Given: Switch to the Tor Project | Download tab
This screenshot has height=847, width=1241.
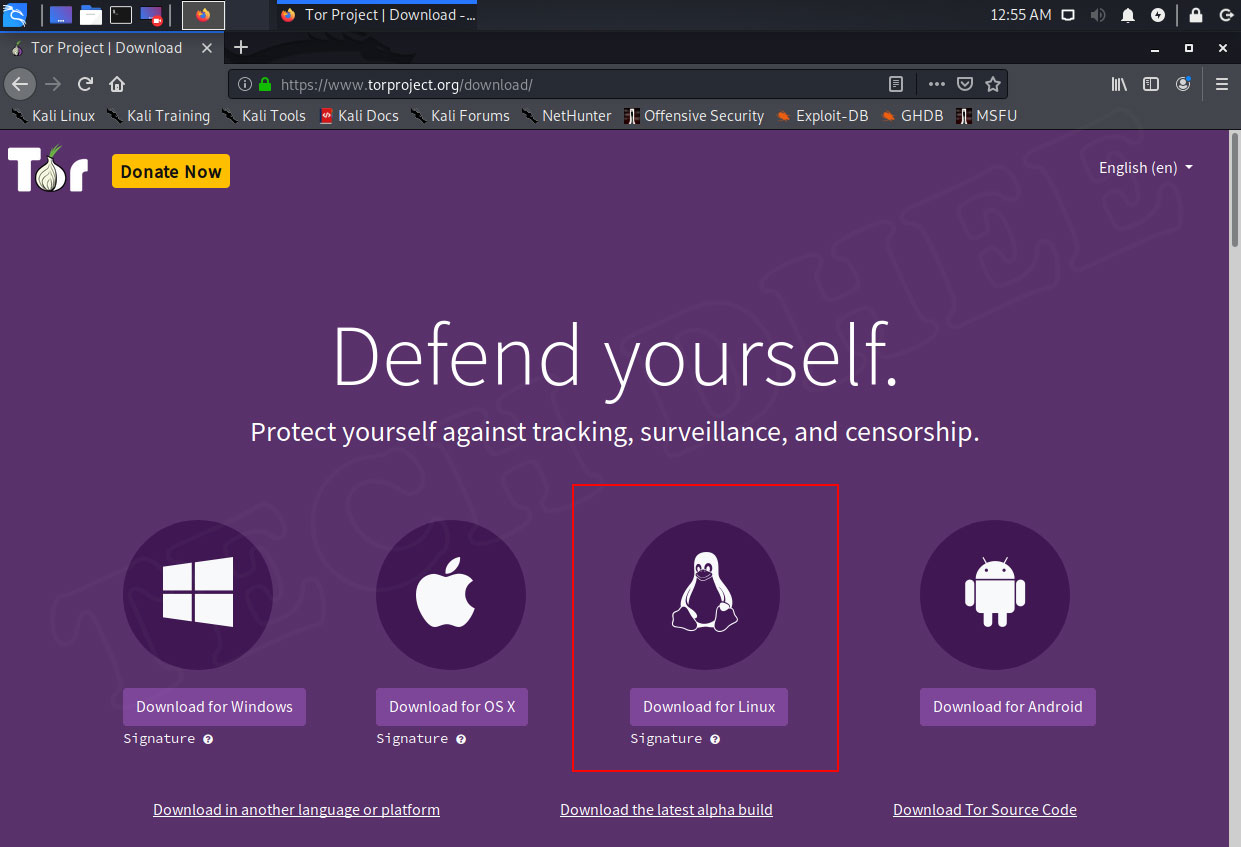Looking at the screenshot, I should click(x=107, y=47).
